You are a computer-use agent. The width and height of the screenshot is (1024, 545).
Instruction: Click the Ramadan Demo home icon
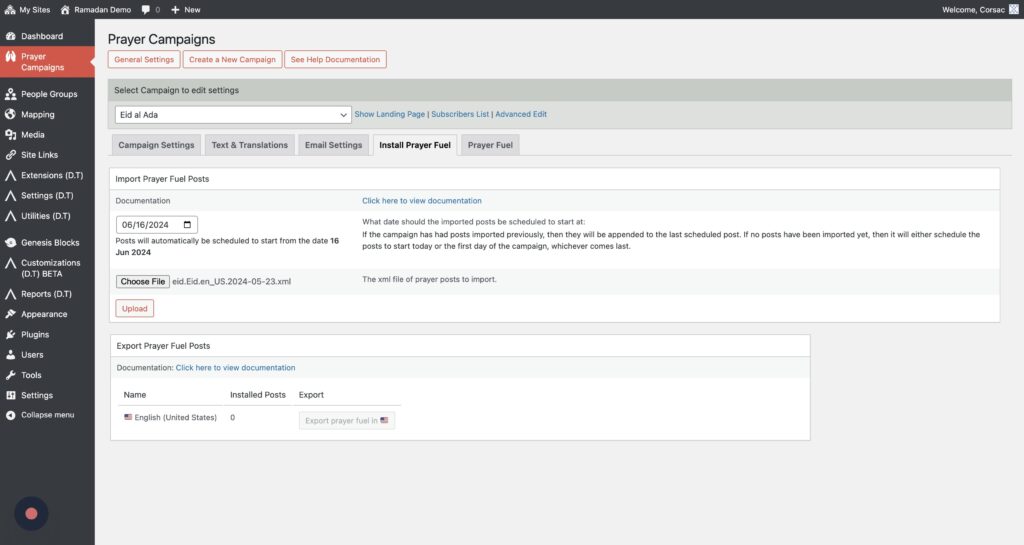(65, 9)
